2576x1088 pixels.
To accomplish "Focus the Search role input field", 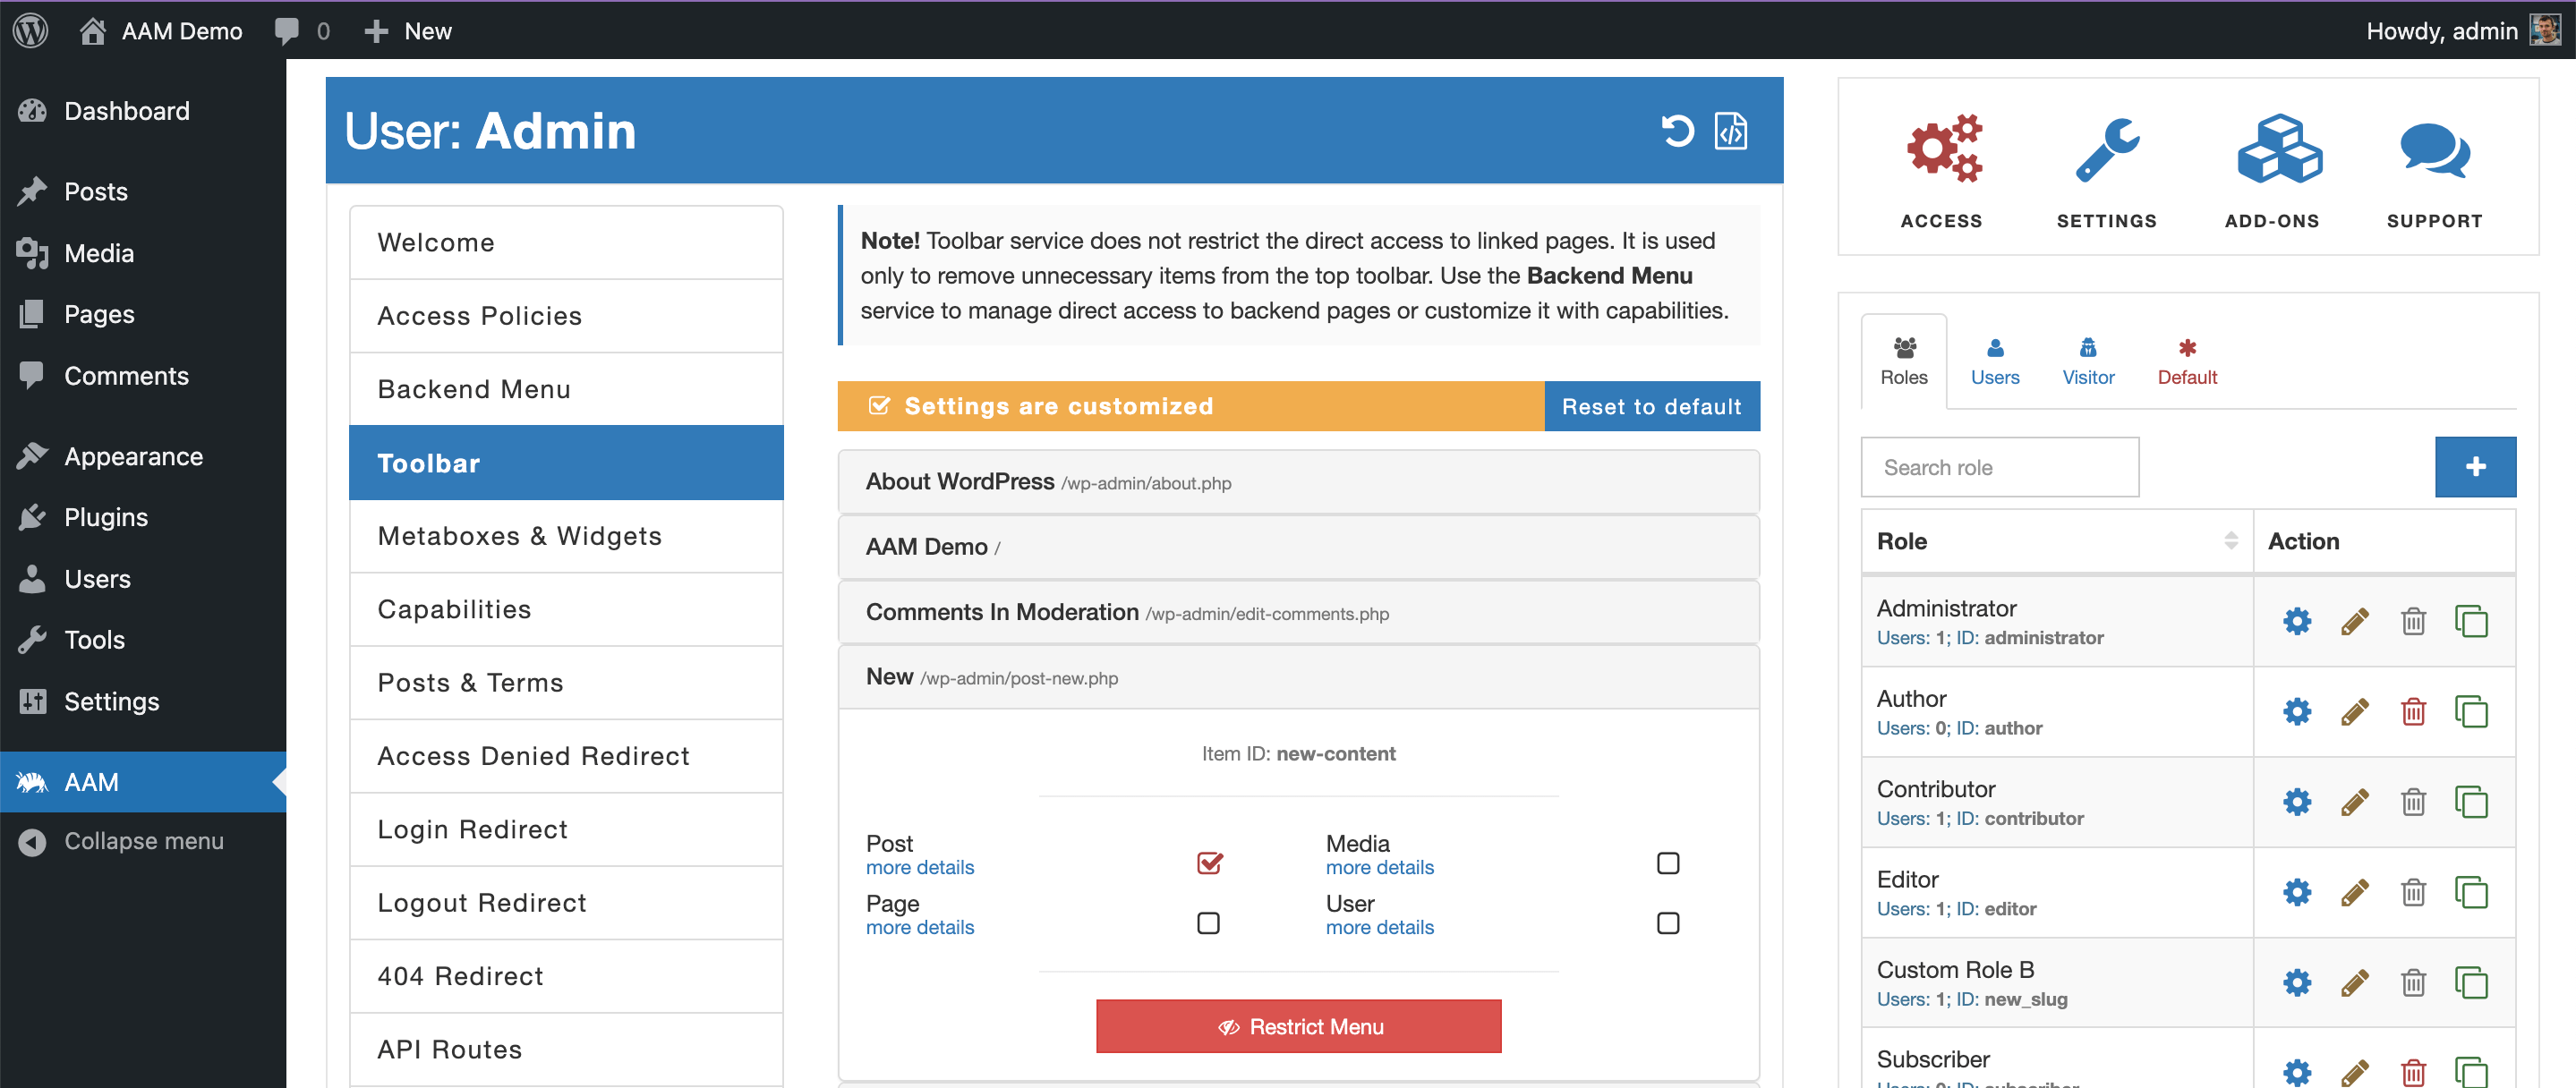I will coord(1999,467).
